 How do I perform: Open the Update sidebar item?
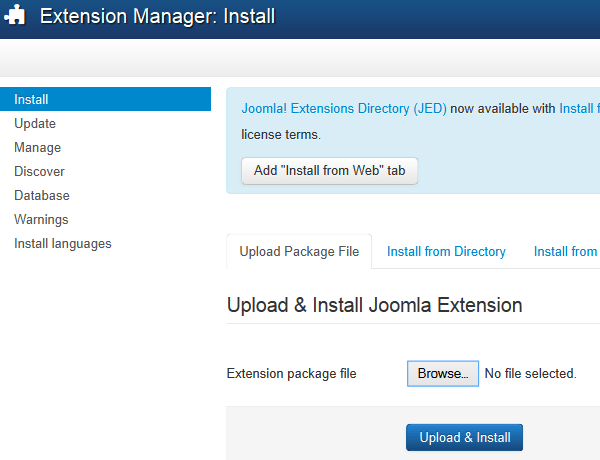point(35,124)
